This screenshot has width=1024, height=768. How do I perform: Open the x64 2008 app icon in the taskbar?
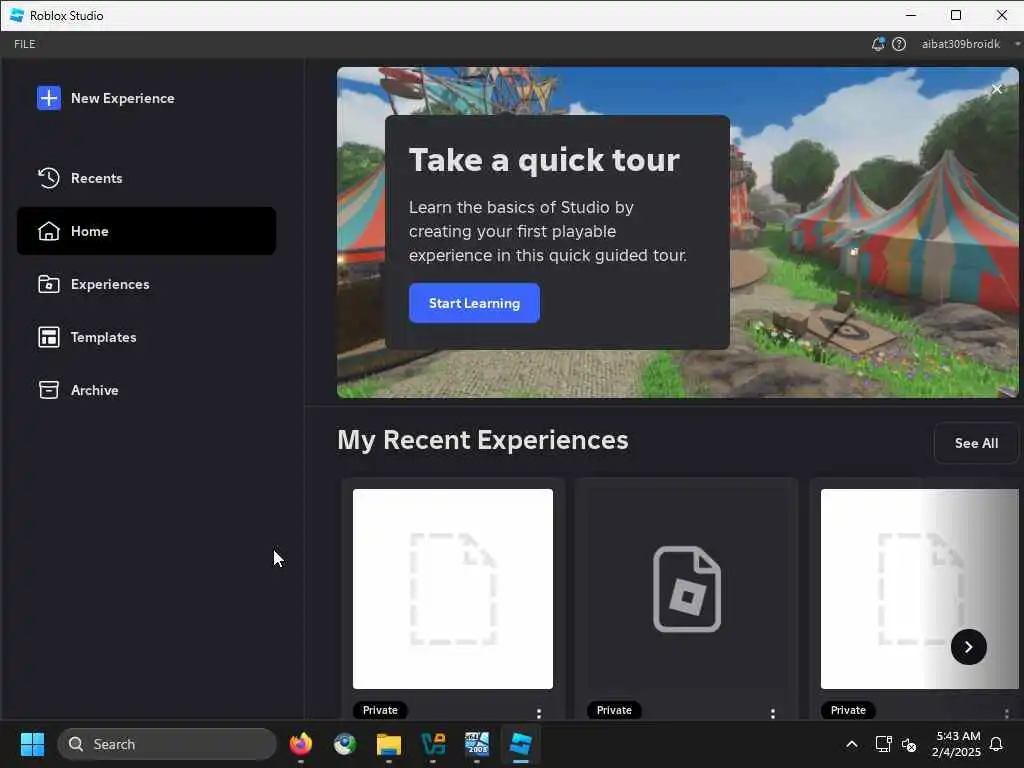(x=477, y=744)
